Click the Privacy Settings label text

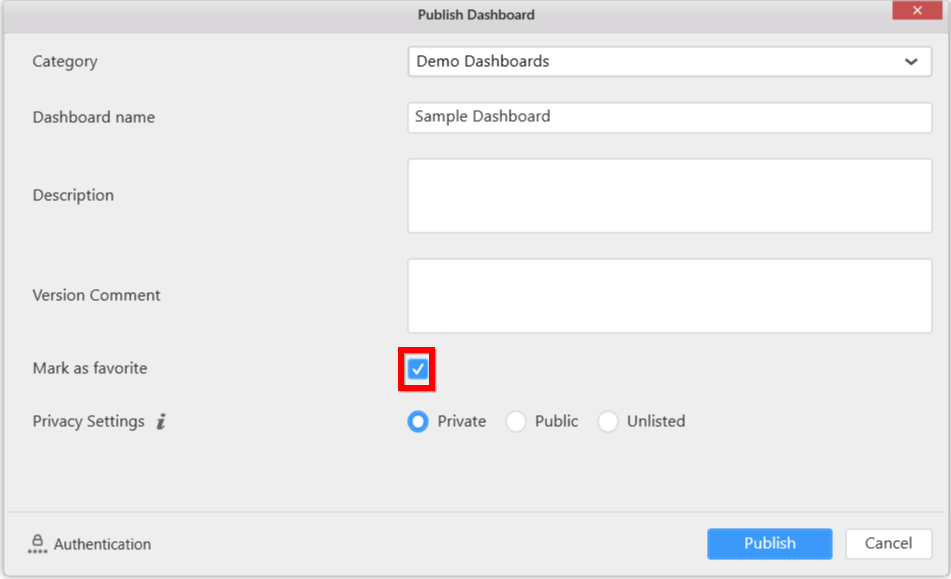pos(89,422)
